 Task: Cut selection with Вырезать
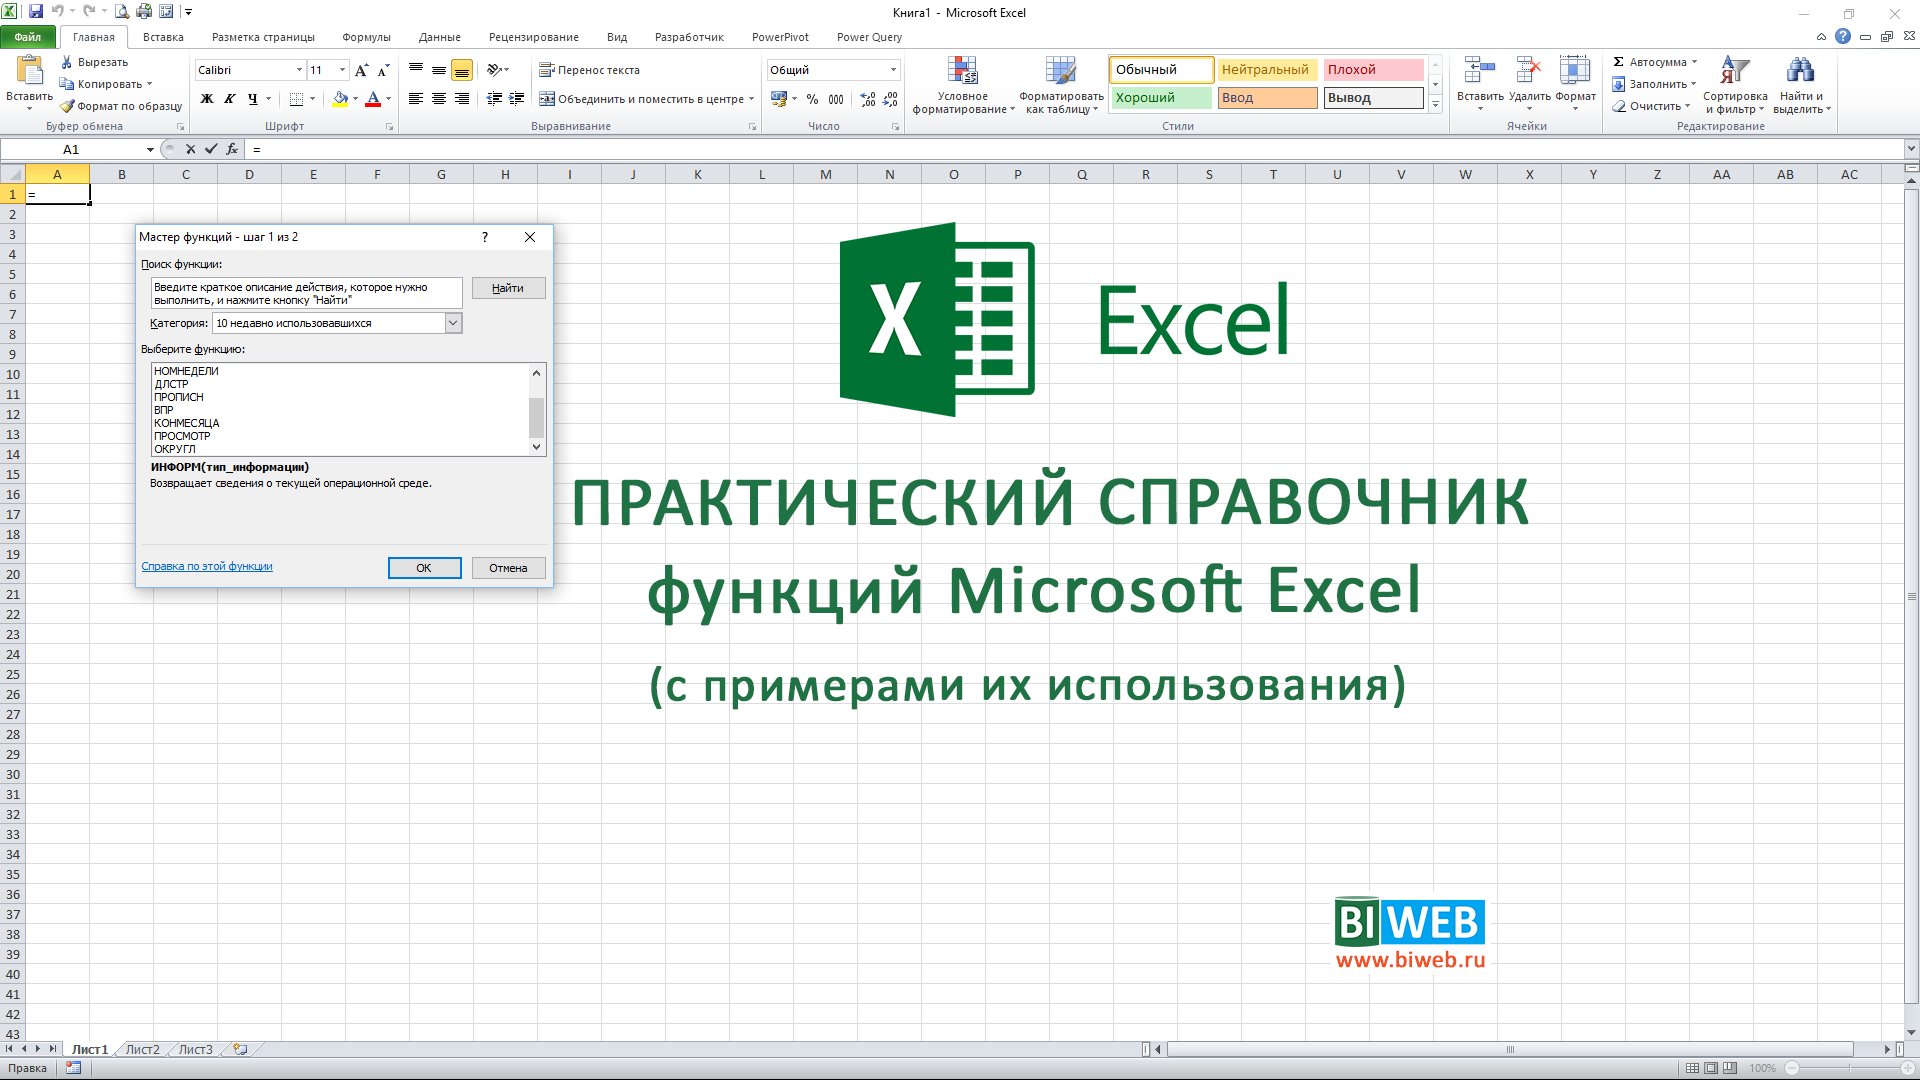94,62
